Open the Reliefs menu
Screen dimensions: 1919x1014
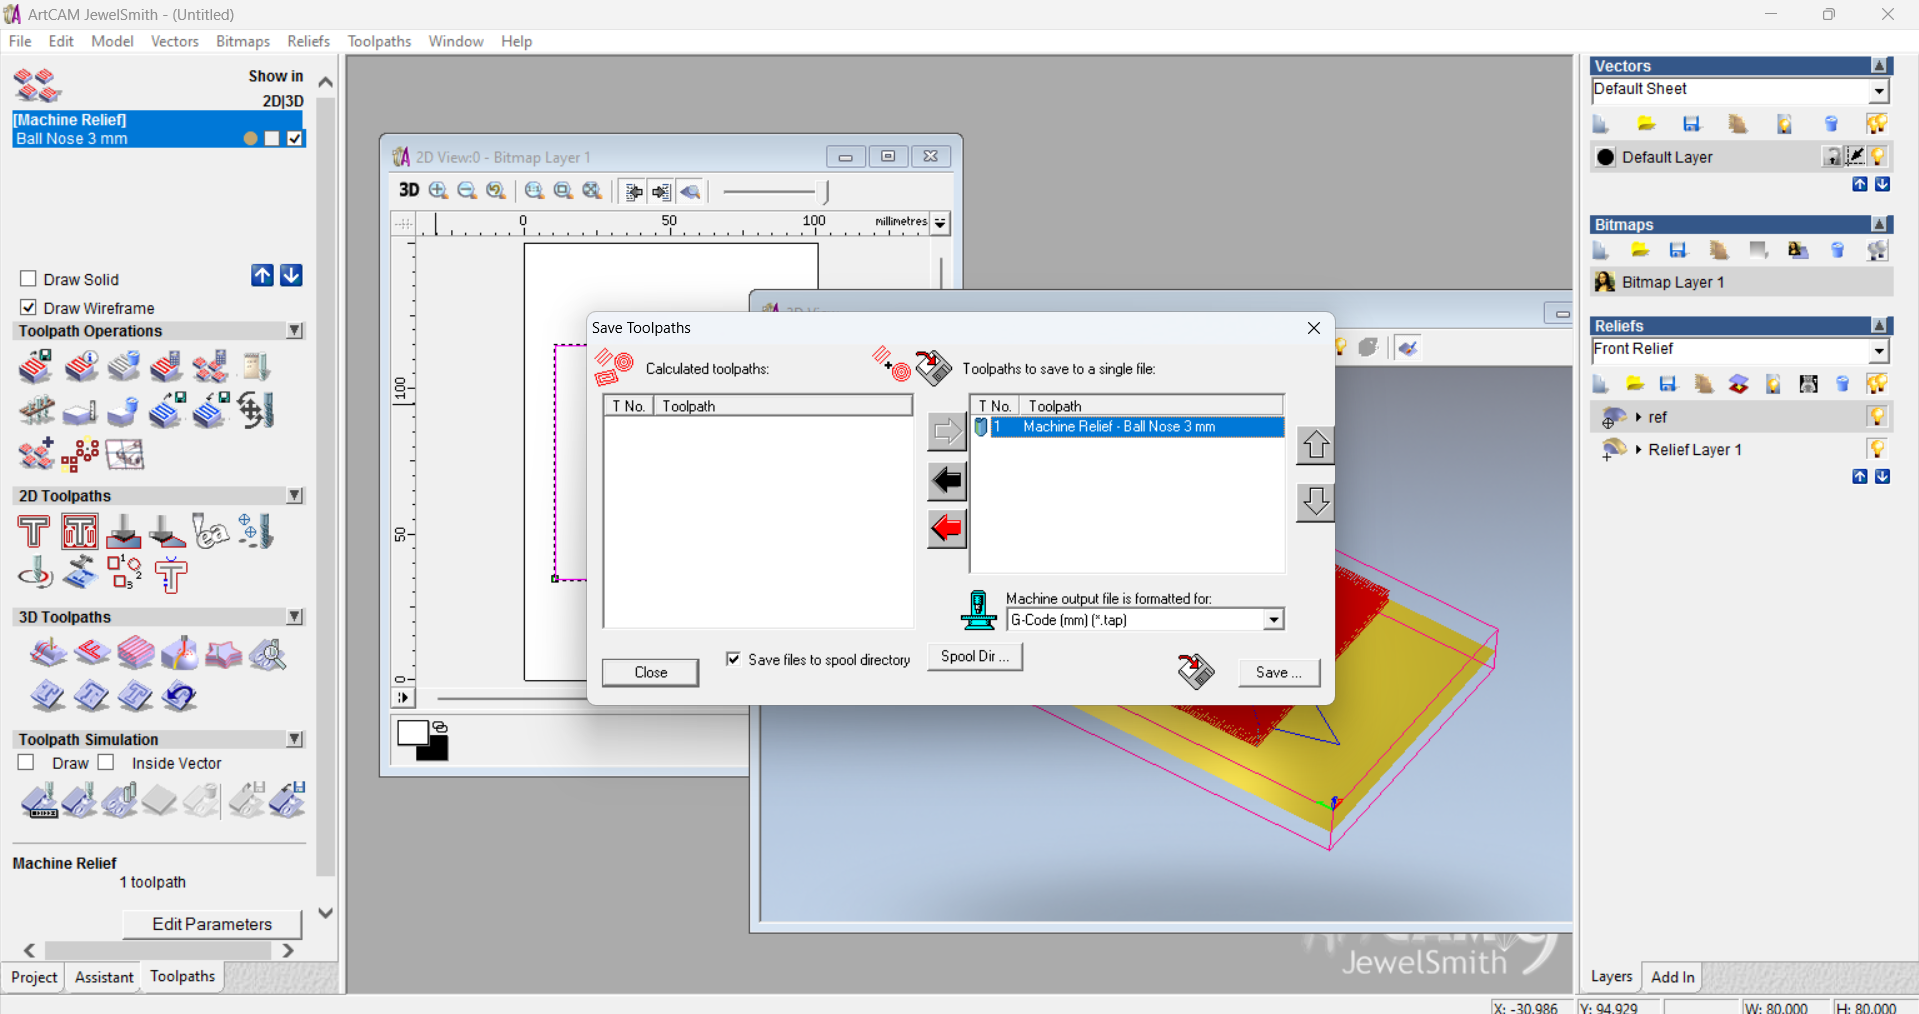point(308,41)
